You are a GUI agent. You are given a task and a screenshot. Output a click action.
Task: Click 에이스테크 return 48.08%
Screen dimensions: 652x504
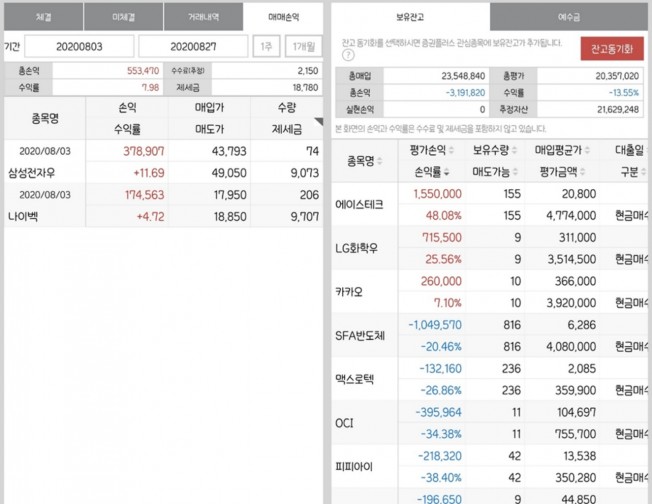[444, 215]
